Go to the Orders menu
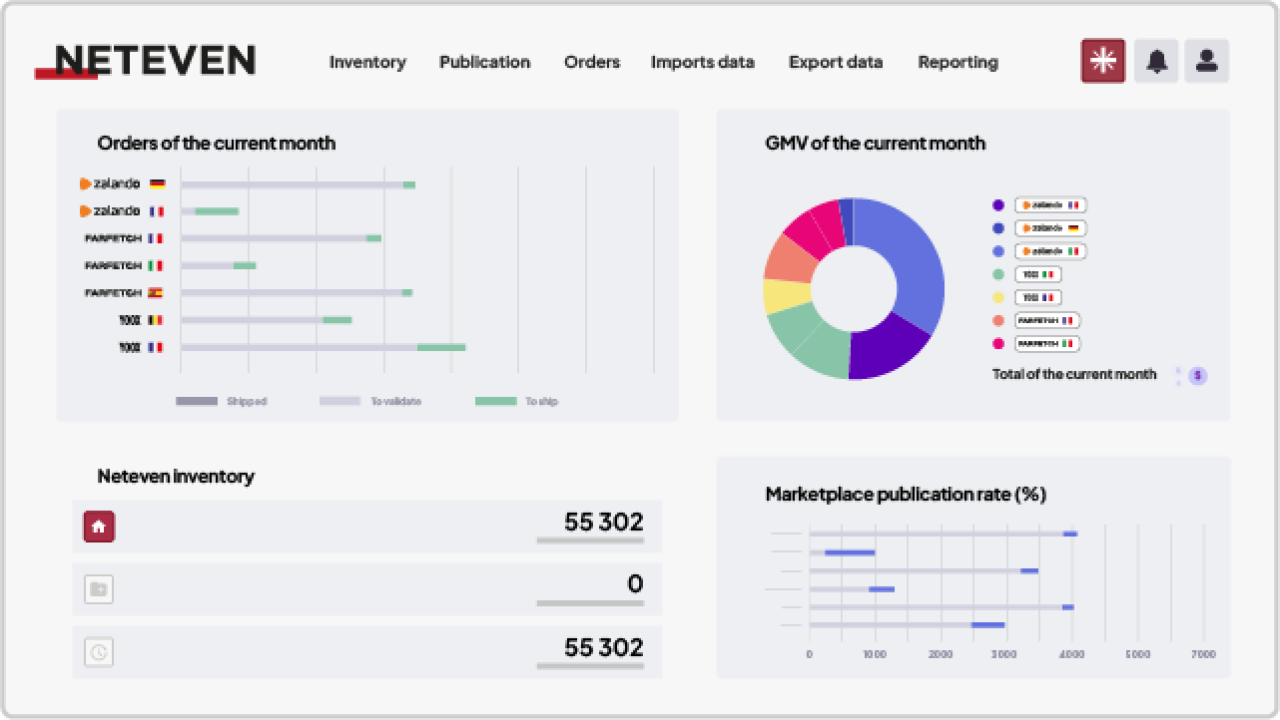The width and height of the screenshot is (1280, 720). (x=592, y=62)
